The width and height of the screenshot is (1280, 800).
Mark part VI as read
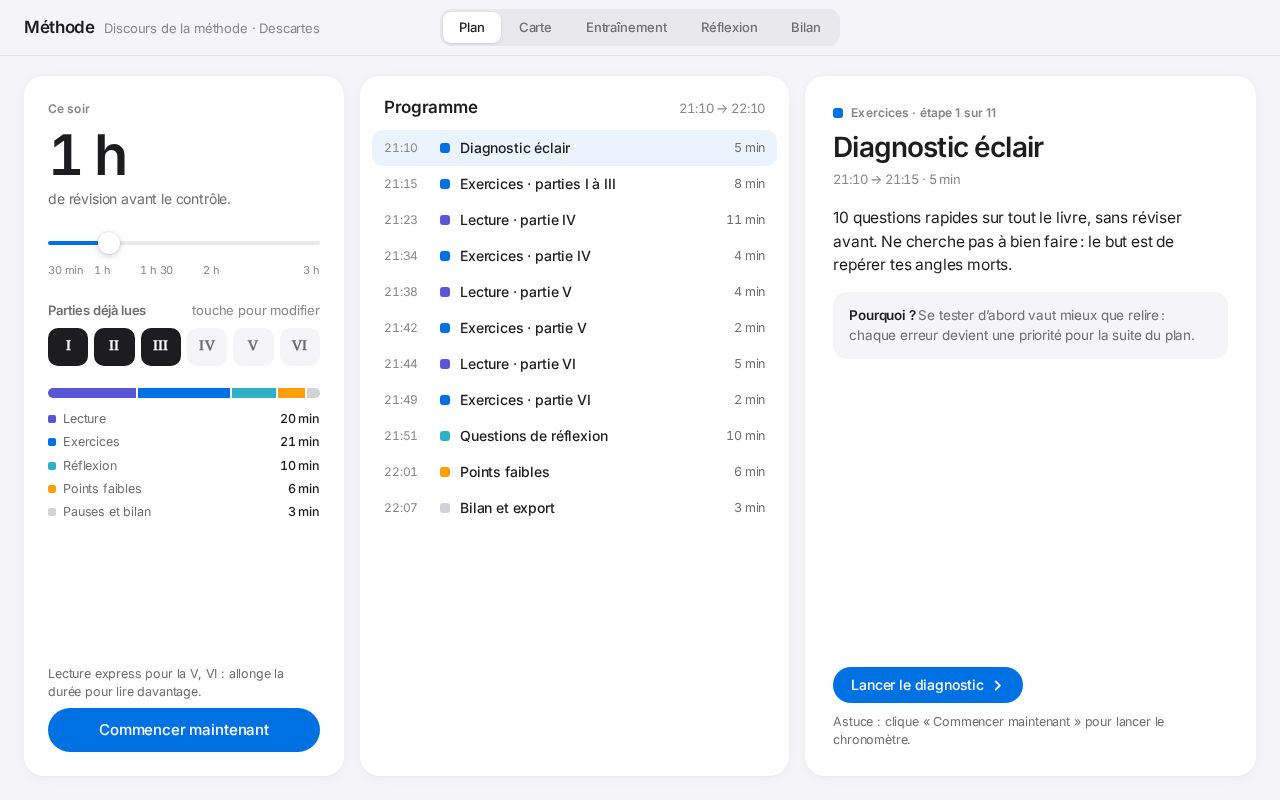coord(300,347)
